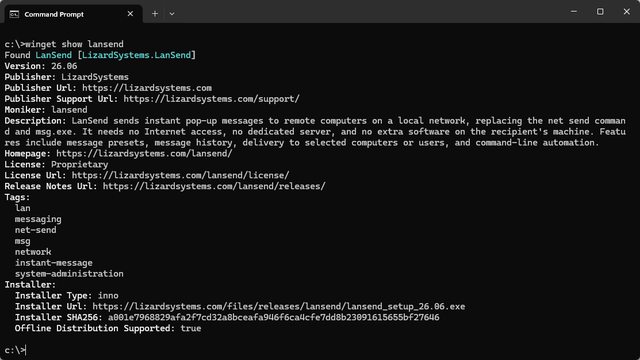Open the Publisher Support Url link
This screenshot has height=360, width=640.
(211, 99)
